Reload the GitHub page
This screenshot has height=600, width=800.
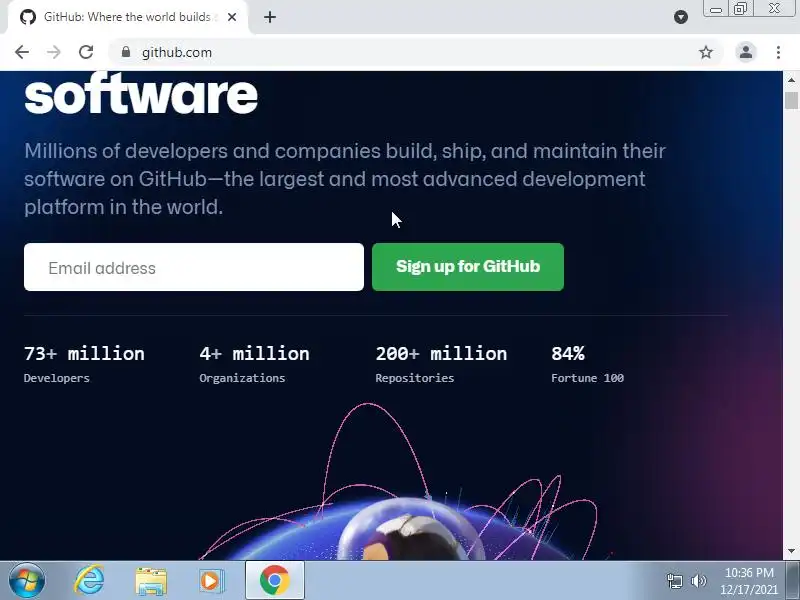[86, 52]
